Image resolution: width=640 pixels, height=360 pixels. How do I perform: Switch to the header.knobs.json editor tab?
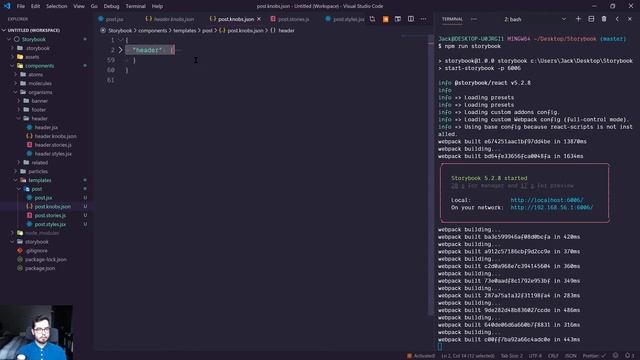(x=173, y=19)
